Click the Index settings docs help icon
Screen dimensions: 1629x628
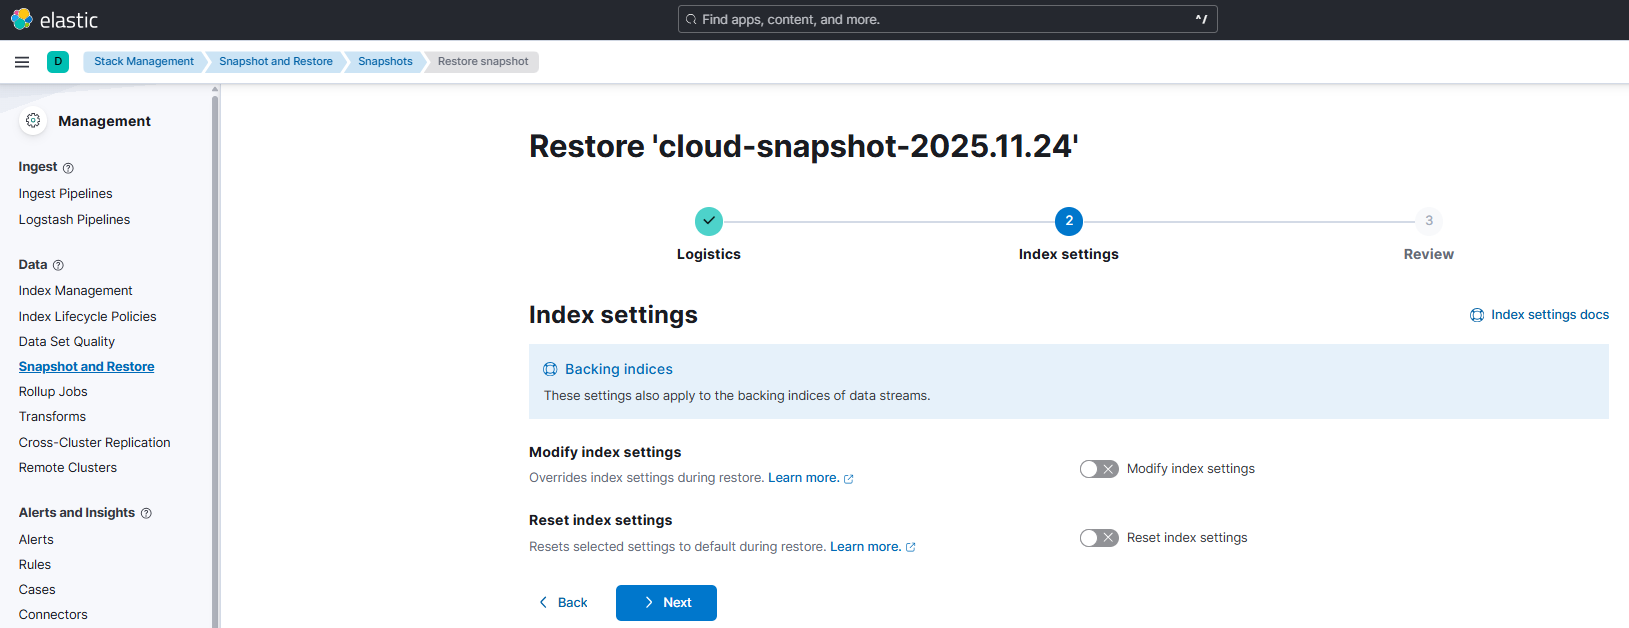[x=1477, y=315]
